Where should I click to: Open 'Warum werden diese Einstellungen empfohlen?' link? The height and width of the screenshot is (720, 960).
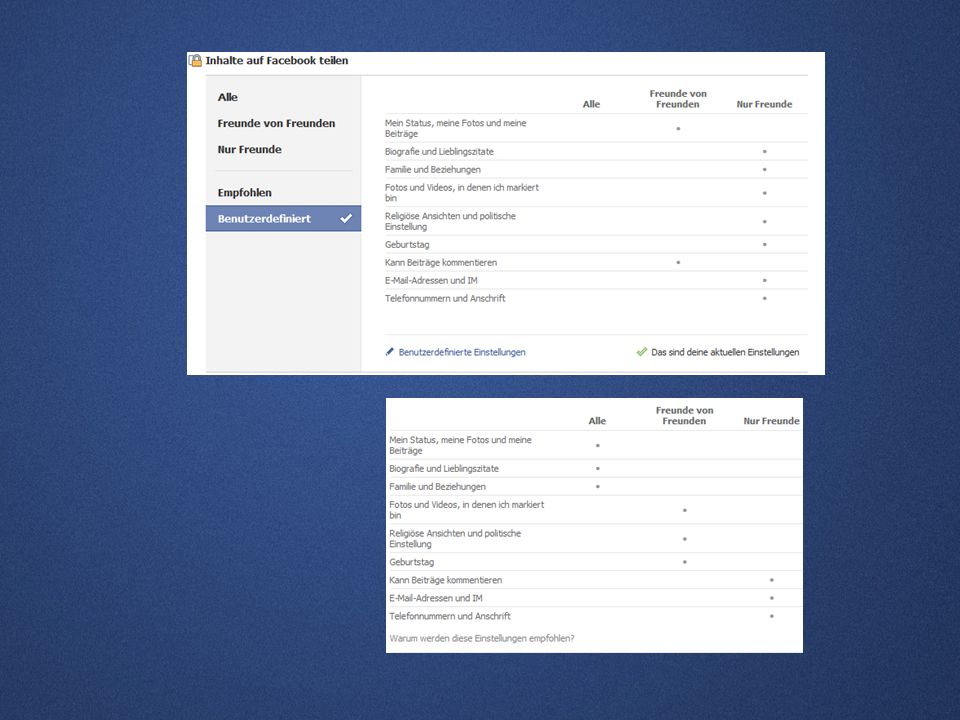point(482,638)
